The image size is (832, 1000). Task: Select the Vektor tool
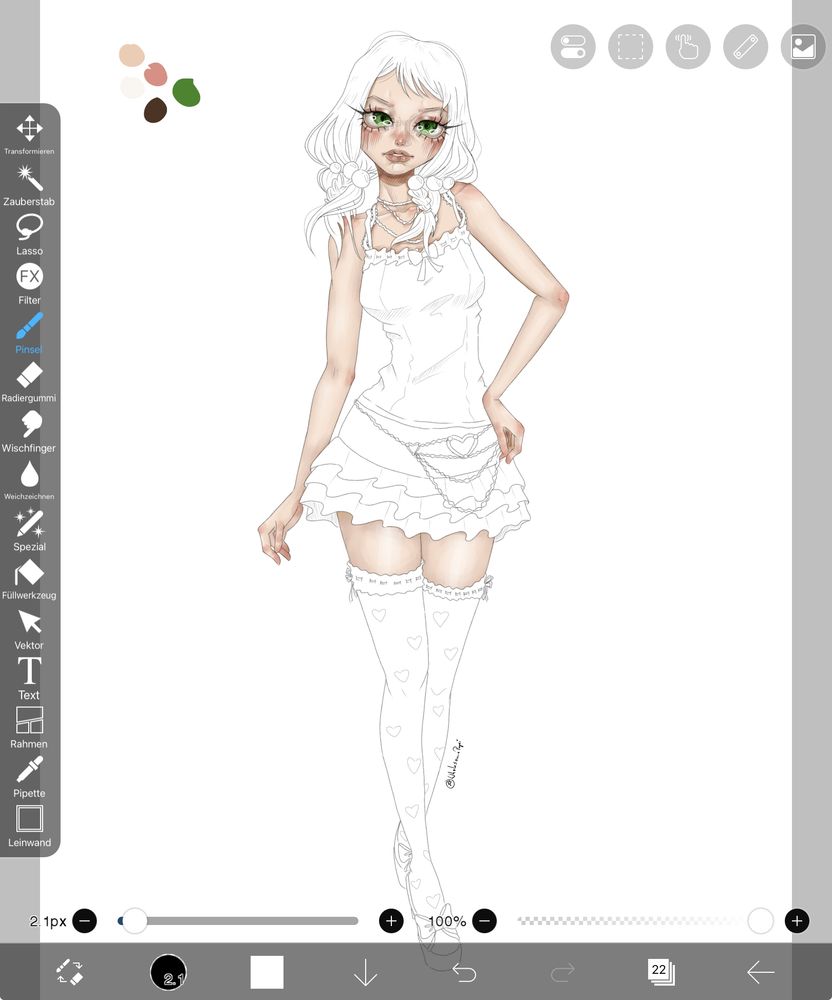coord(29,629)
